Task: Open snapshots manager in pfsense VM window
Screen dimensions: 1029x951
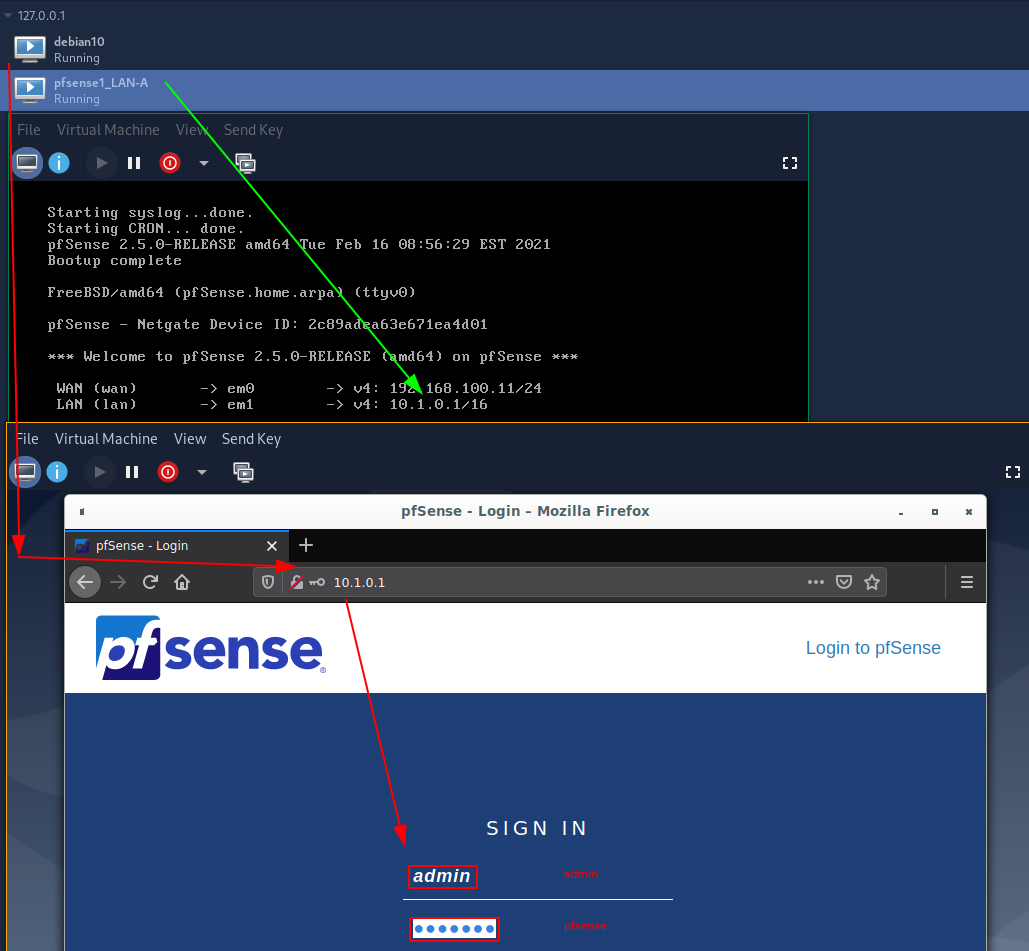Action: 245,163
